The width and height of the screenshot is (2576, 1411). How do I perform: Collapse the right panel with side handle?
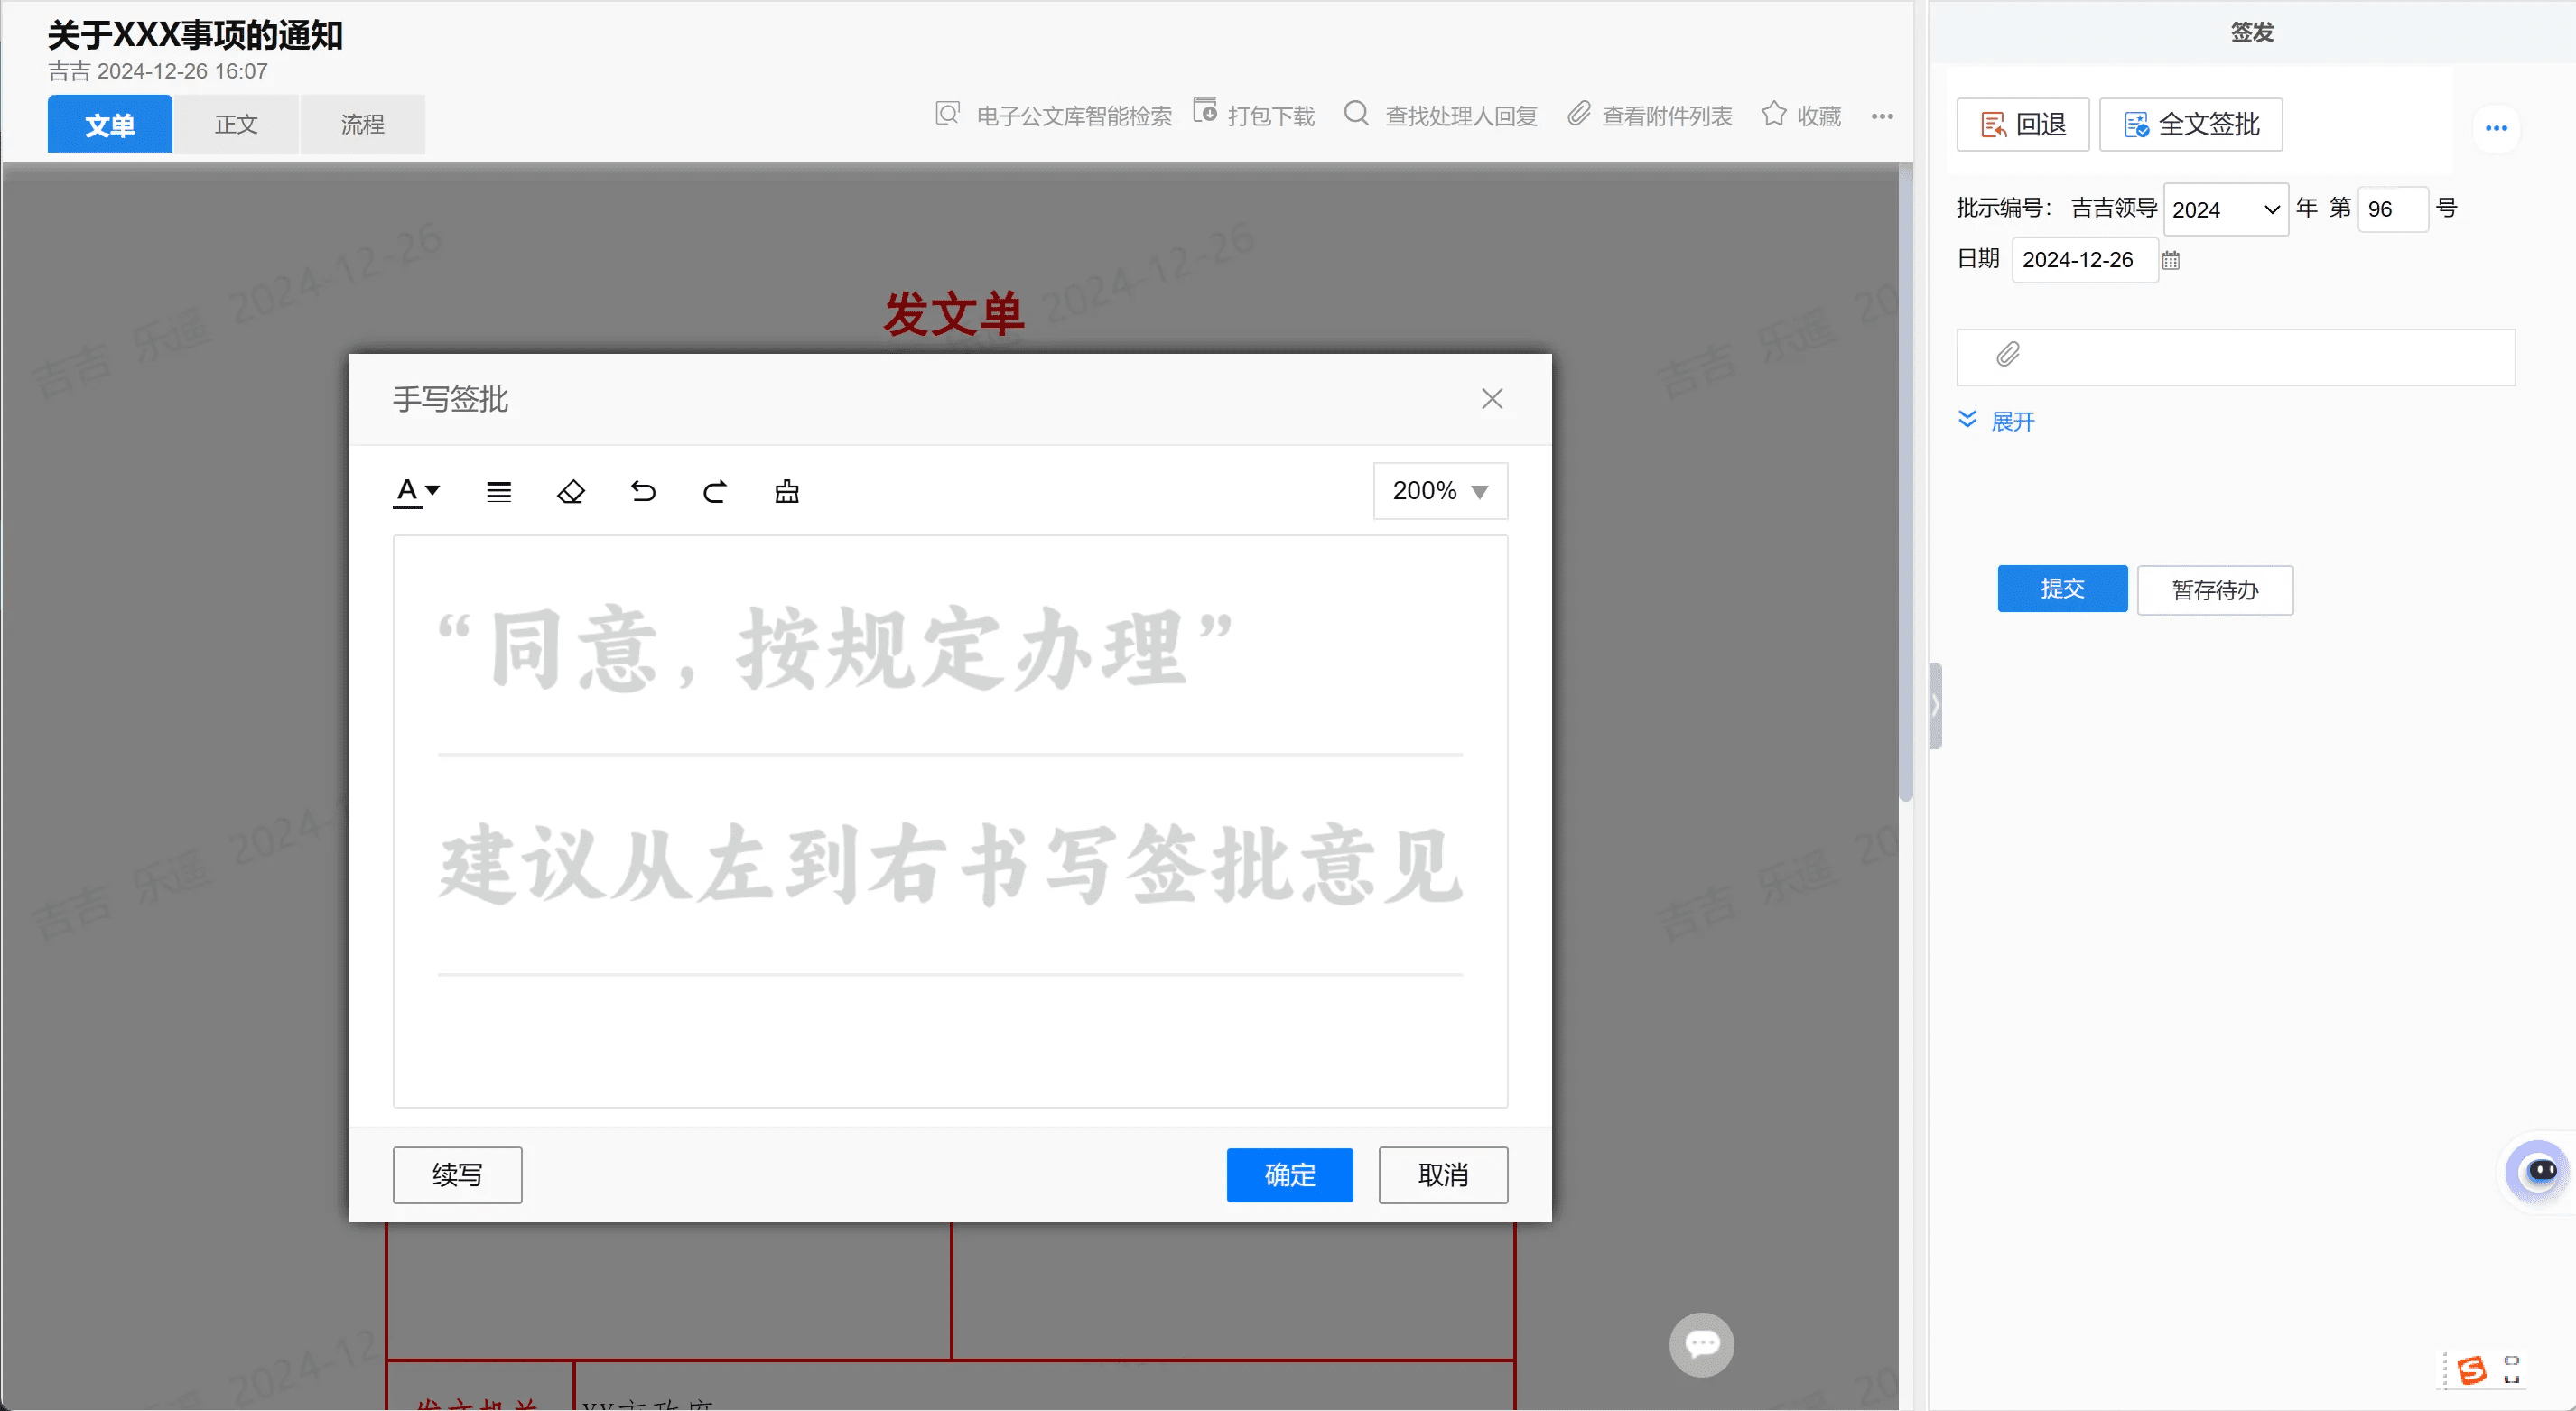[x=1936, y=705]
